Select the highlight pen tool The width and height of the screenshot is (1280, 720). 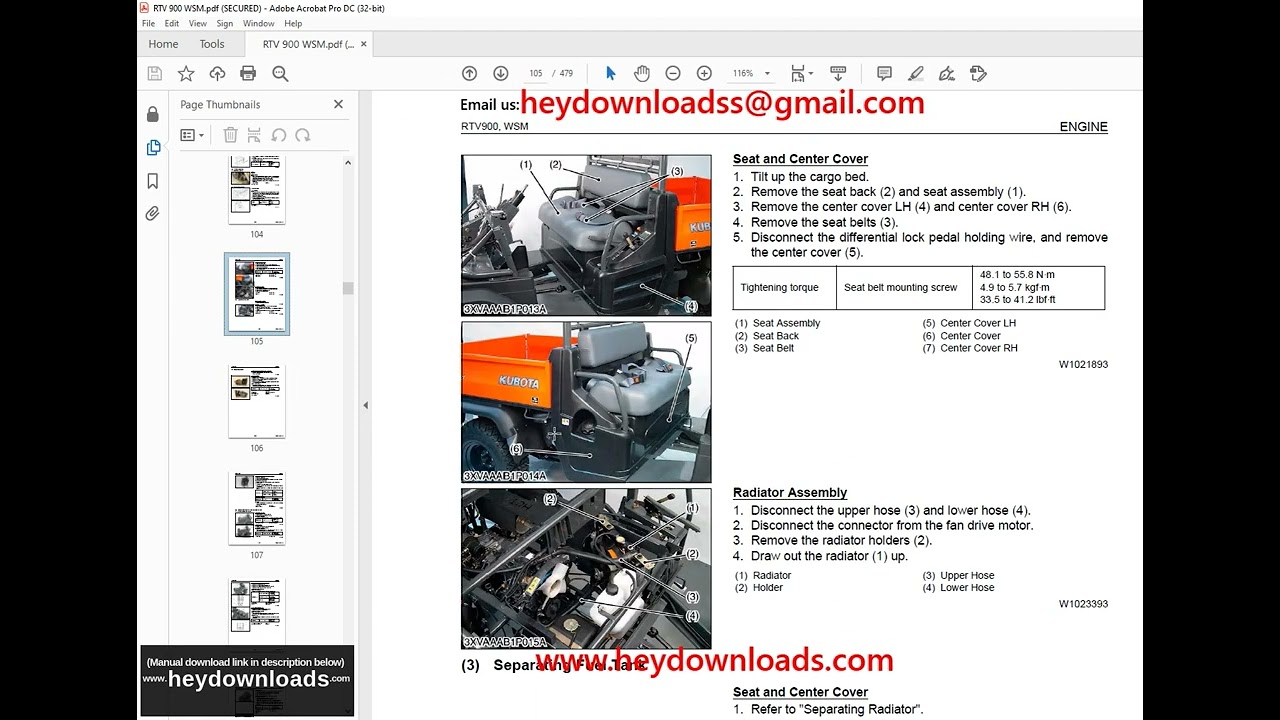pyautogui.click(x=915, y=73)
